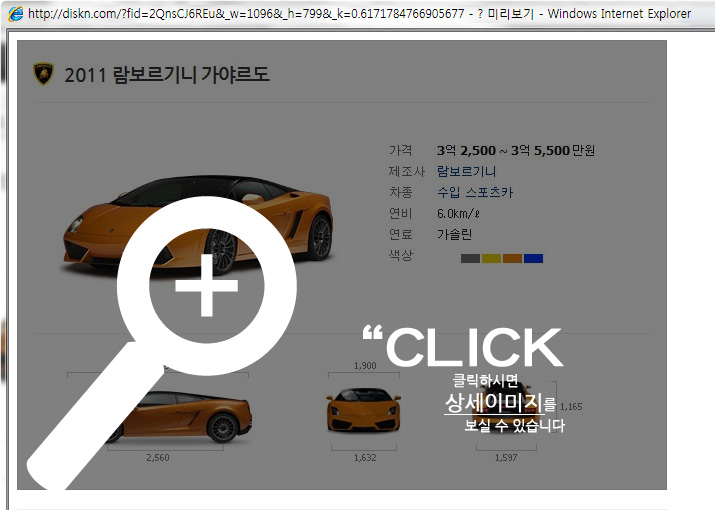Click the 클릭하시면 overlay text
This screenshot has width=715, height=510.
(x=485, y=380)
